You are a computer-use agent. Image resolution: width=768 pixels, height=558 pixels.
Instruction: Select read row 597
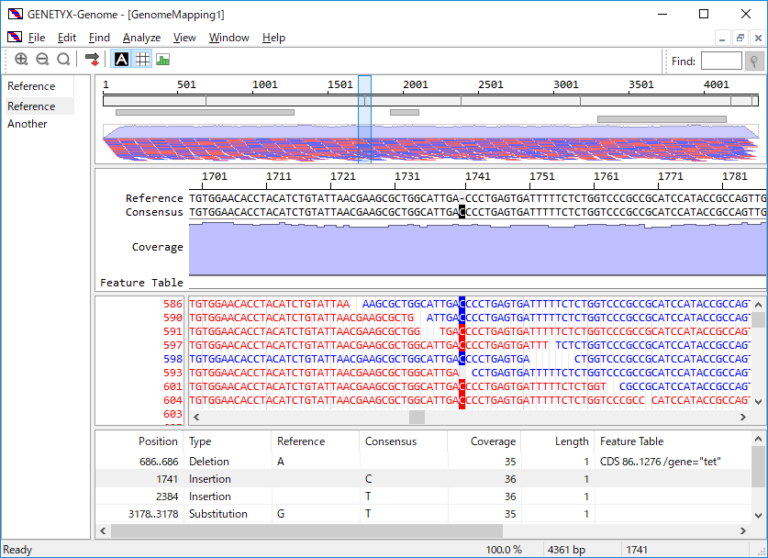[173, 345]
